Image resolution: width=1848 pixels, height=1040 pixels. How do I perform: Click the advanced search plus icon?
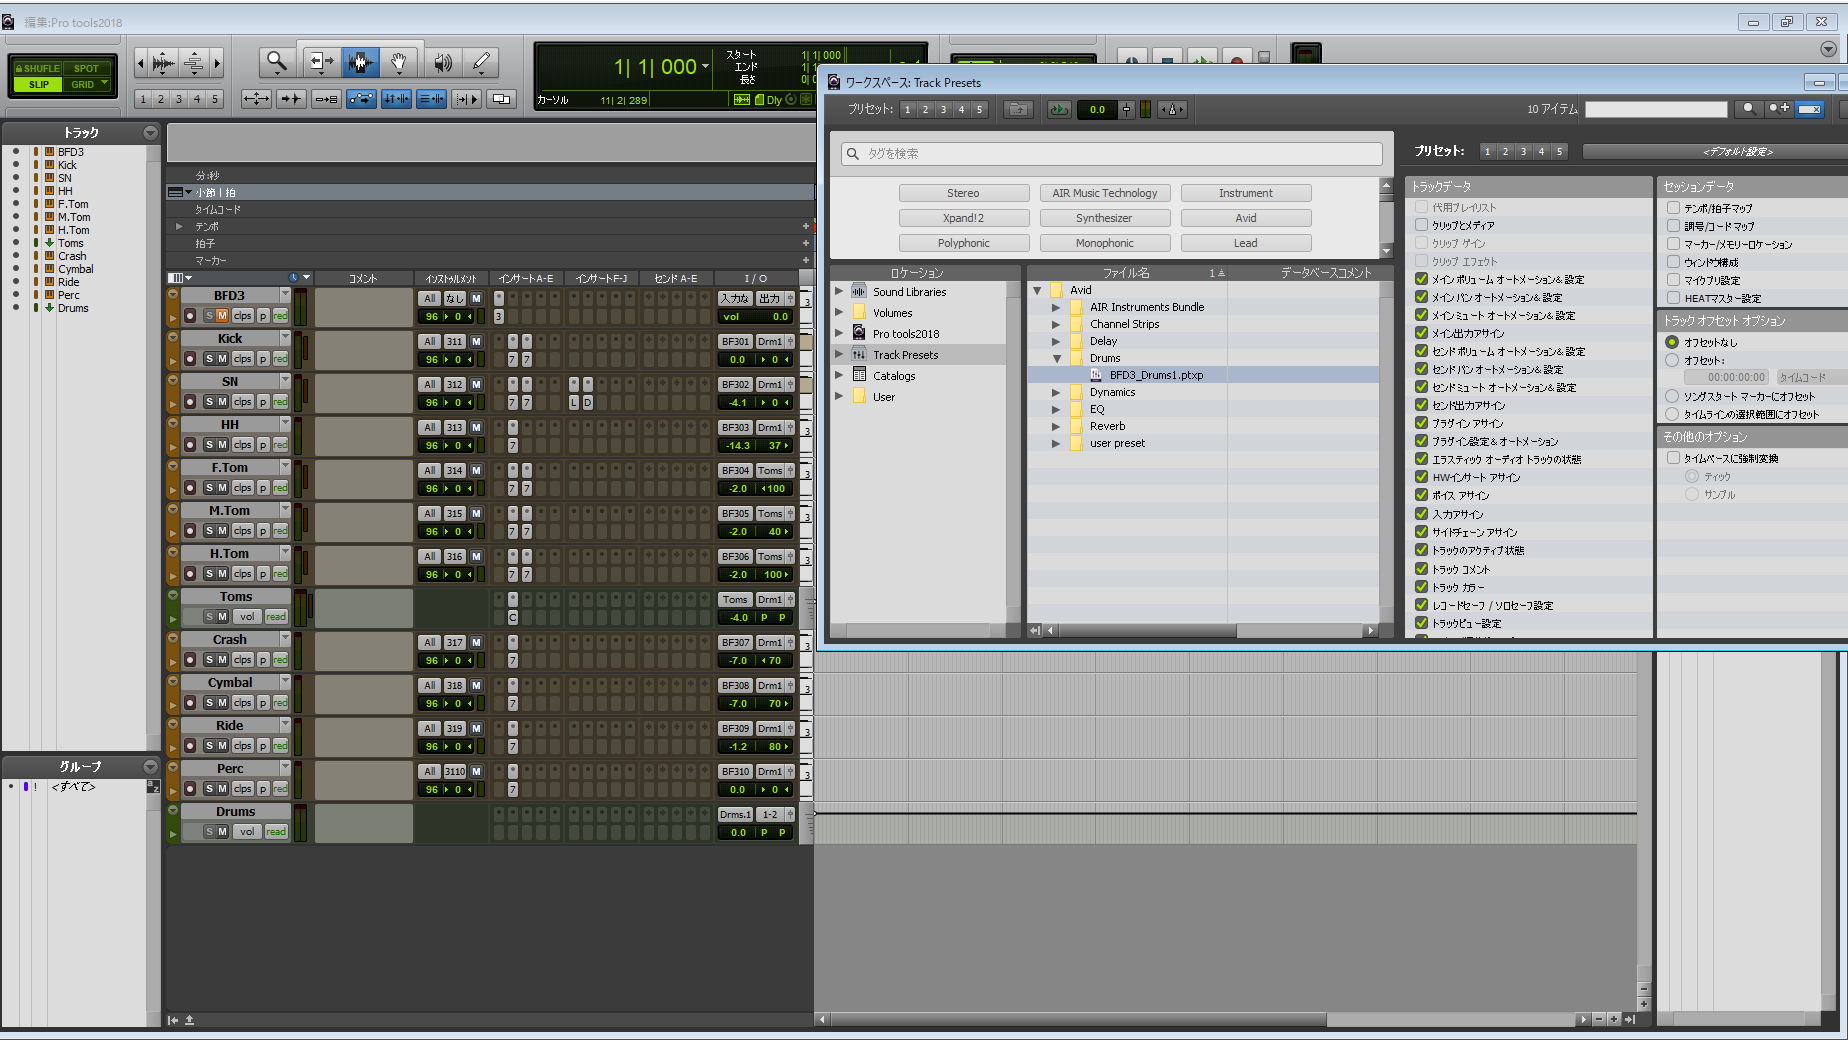click(x=1778, y=109)
